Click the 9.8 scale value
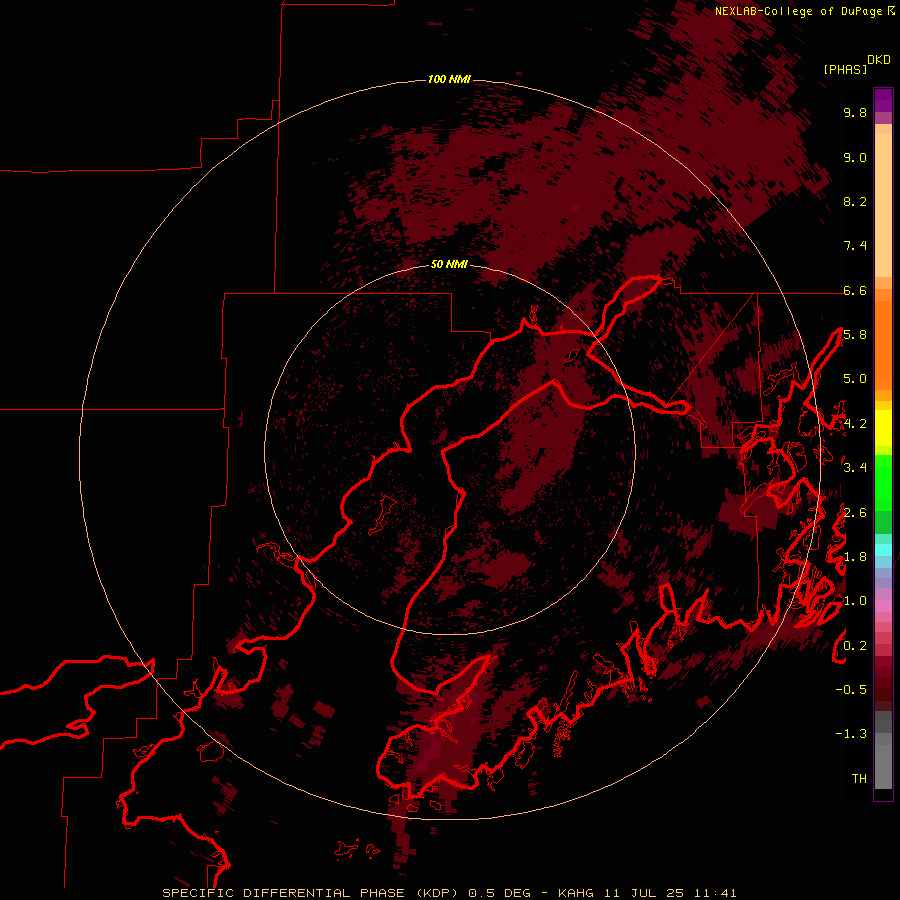This screenshot has width=900, height=900. click(x=855, y=112)
